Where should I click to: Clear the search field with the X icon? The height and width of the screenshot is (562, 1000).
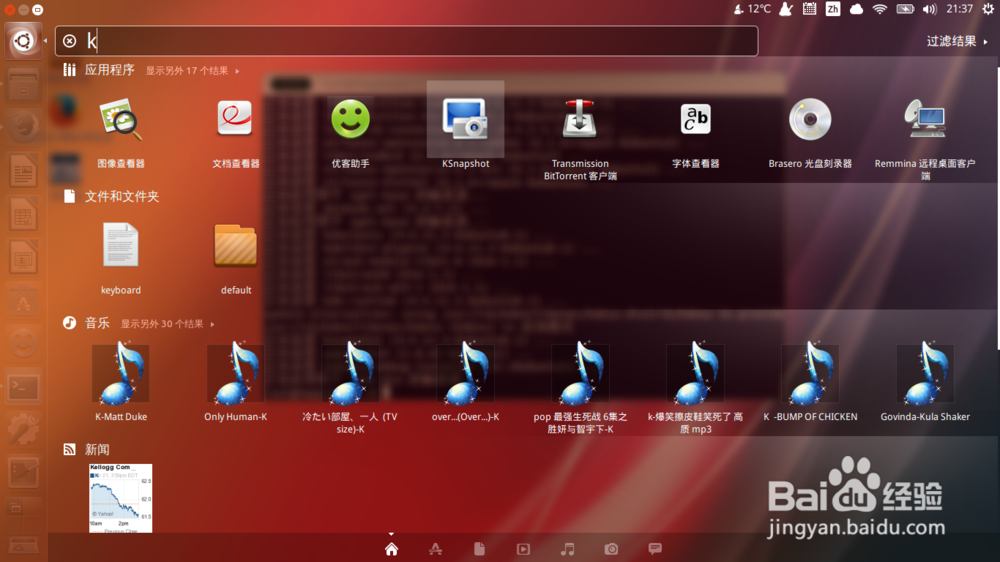pyautogui.click(x=70, y=41)
